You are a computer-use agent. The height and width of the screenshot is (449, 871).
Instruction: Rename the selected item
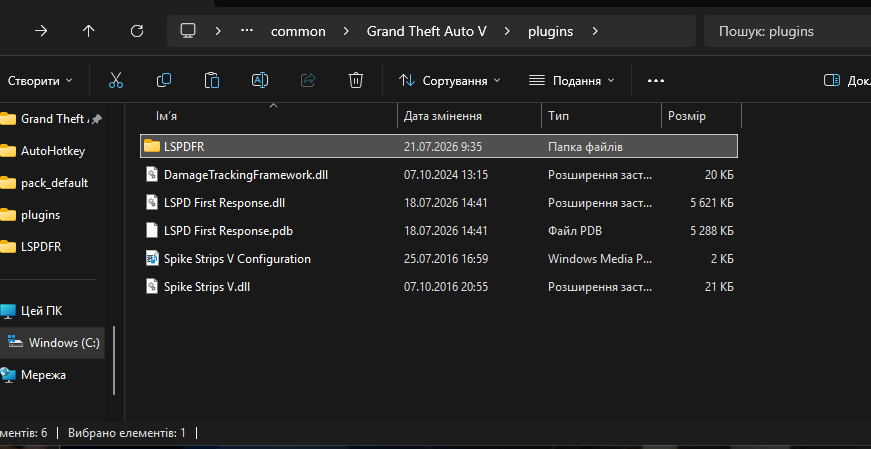(x=260, y=81)
